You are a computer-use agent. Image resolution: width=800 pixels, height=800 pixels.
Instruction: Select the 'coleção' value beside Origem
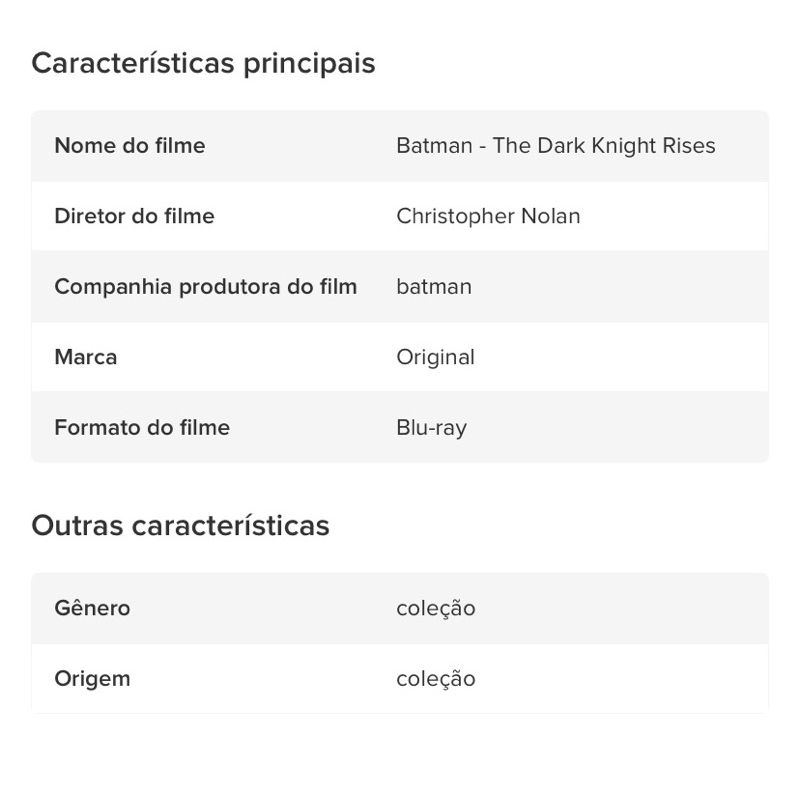pos(435,679)
